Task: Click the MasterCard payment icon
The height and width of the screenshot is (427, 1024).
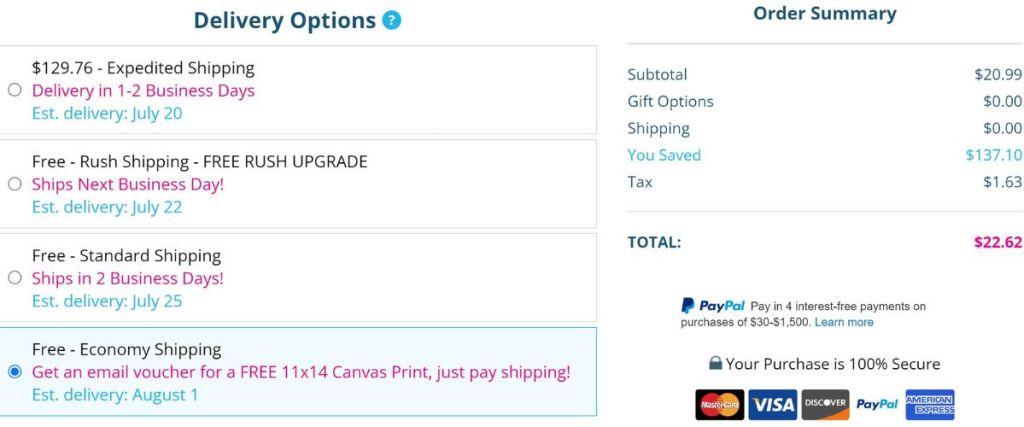Action: pos(719,404)
